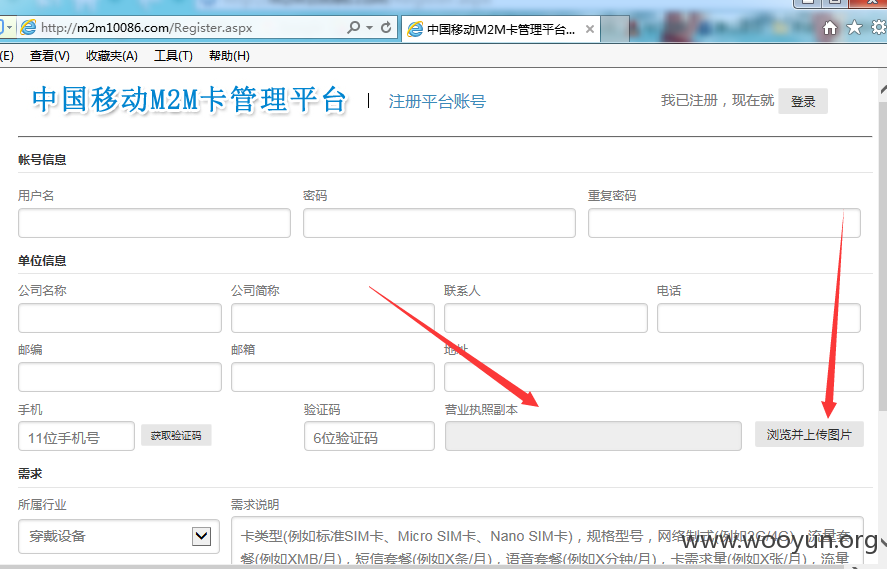Click the IE home icon

click(830, 28)
